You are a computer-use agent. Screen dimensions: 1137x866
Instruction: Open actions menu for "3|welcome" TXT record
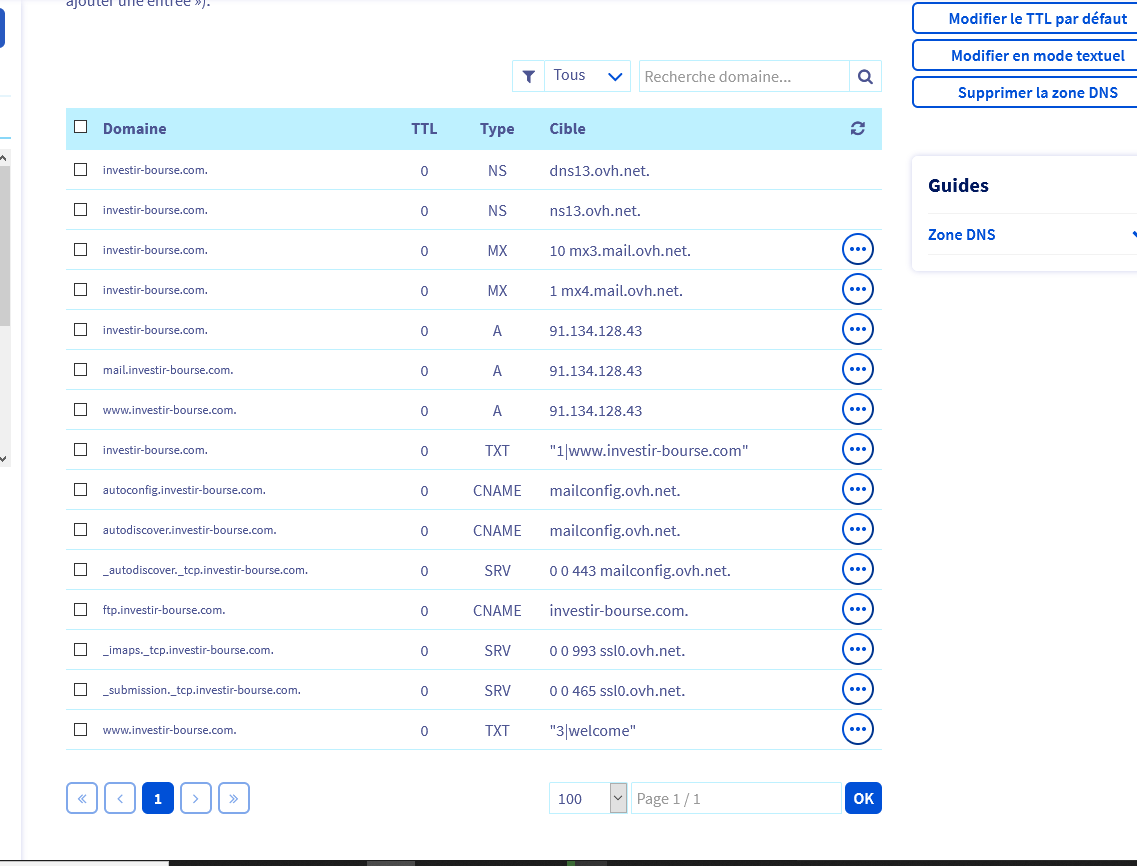coord(857,730)
